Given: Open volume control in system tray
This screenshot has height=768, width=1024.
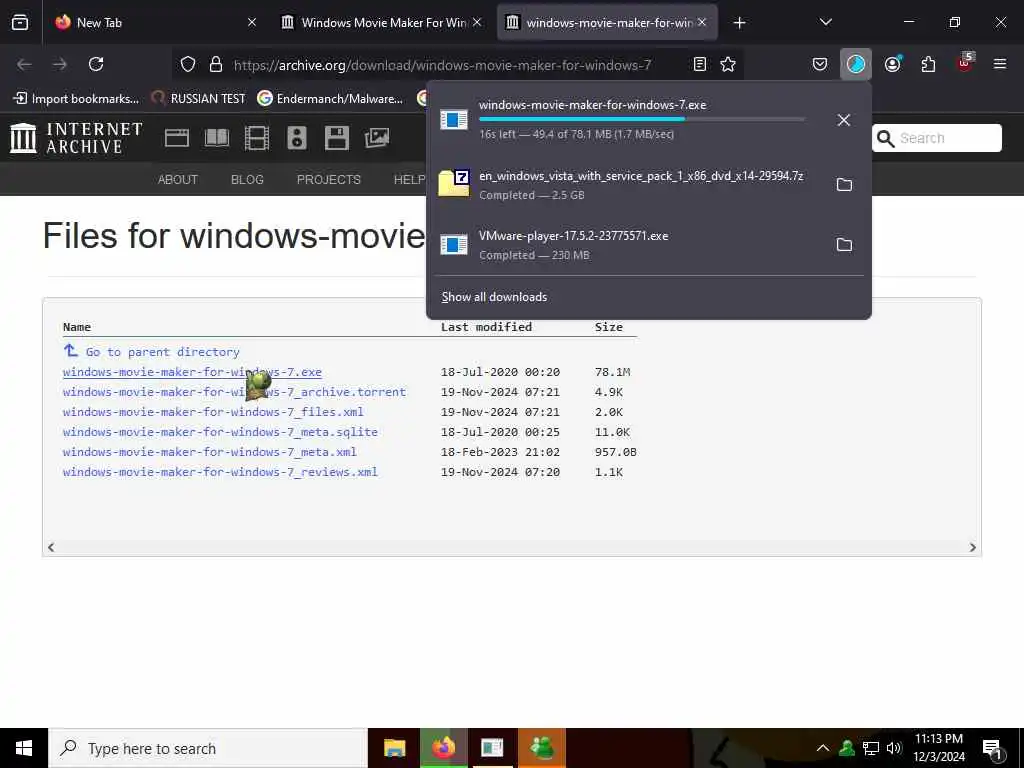Looking at the screenshot, I should (x=894, y=748).
